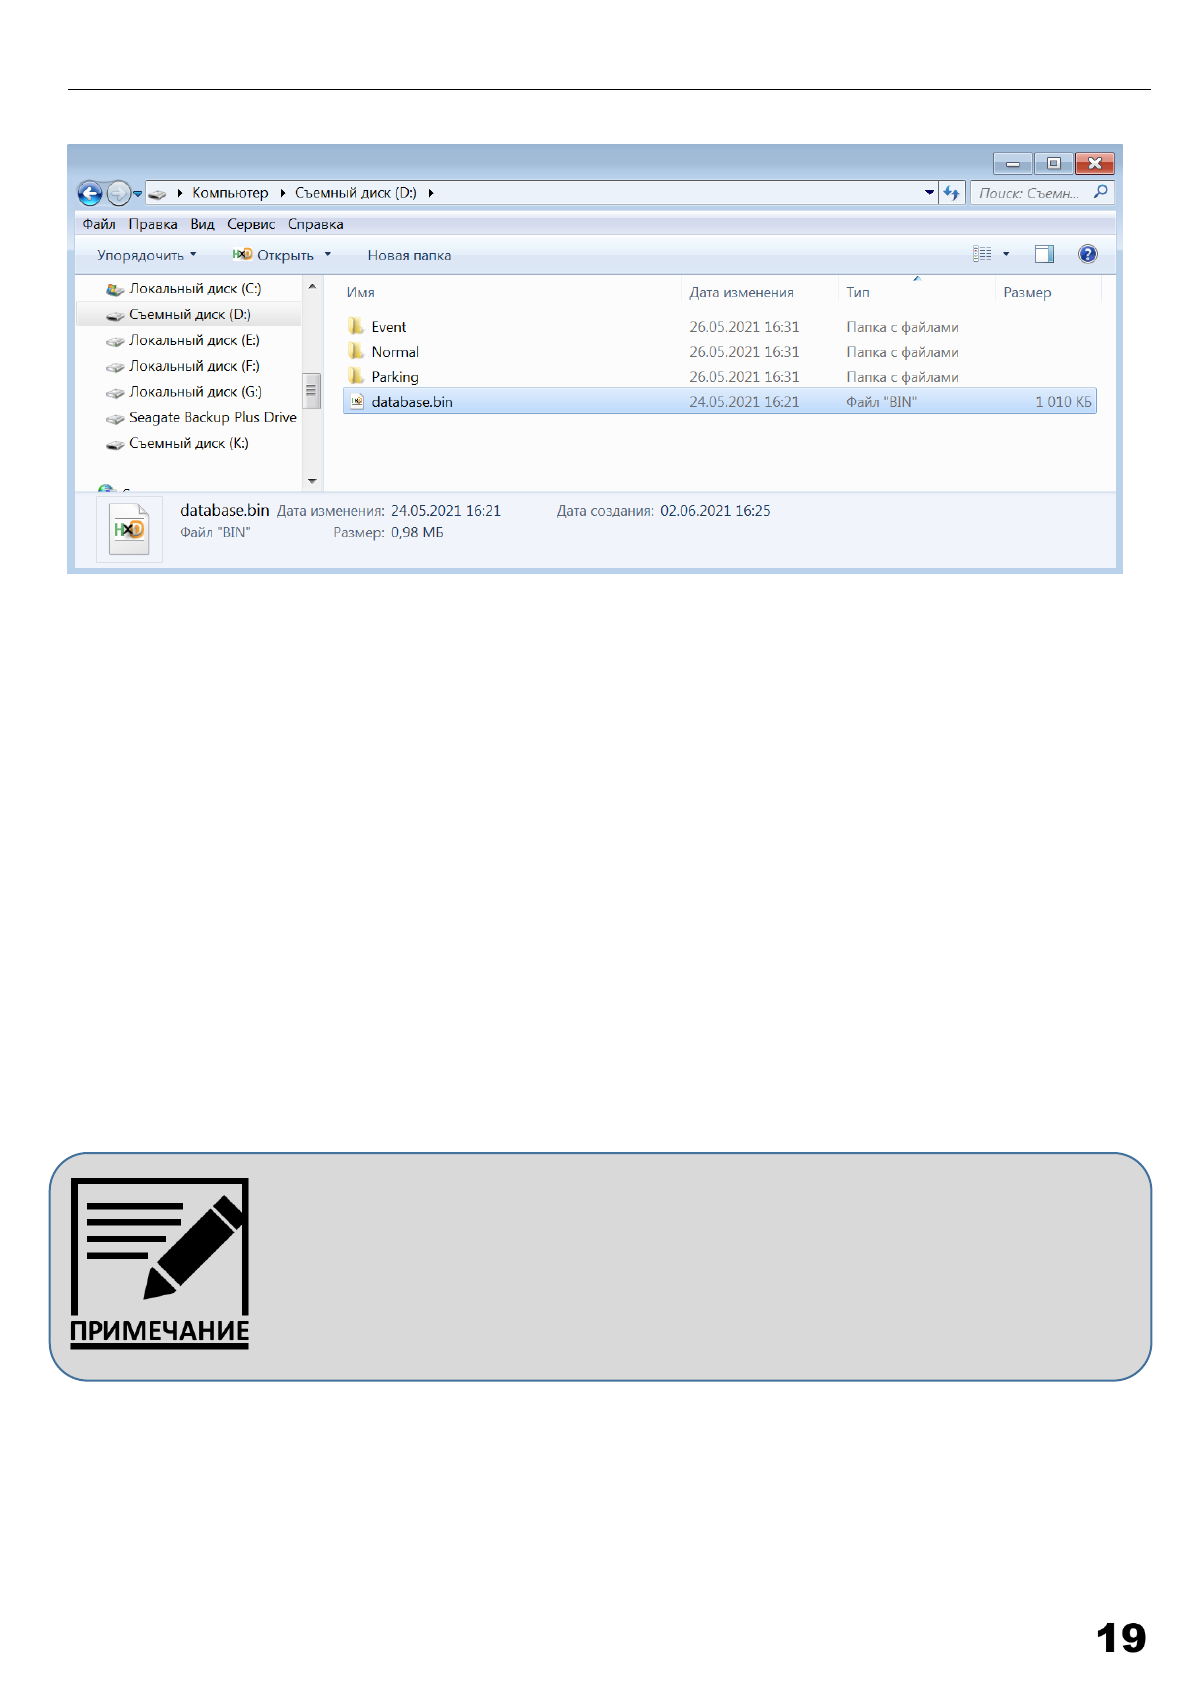Select Съемный диск (D:) in the navigation tree

point(188,314)
